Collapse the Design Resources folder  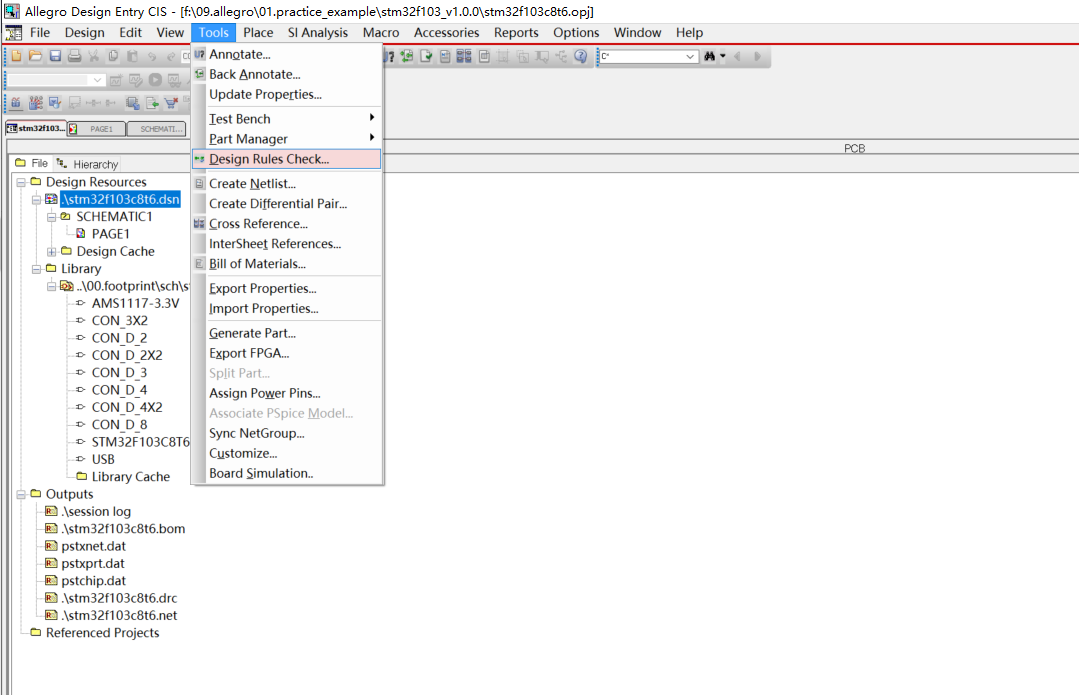21,182
